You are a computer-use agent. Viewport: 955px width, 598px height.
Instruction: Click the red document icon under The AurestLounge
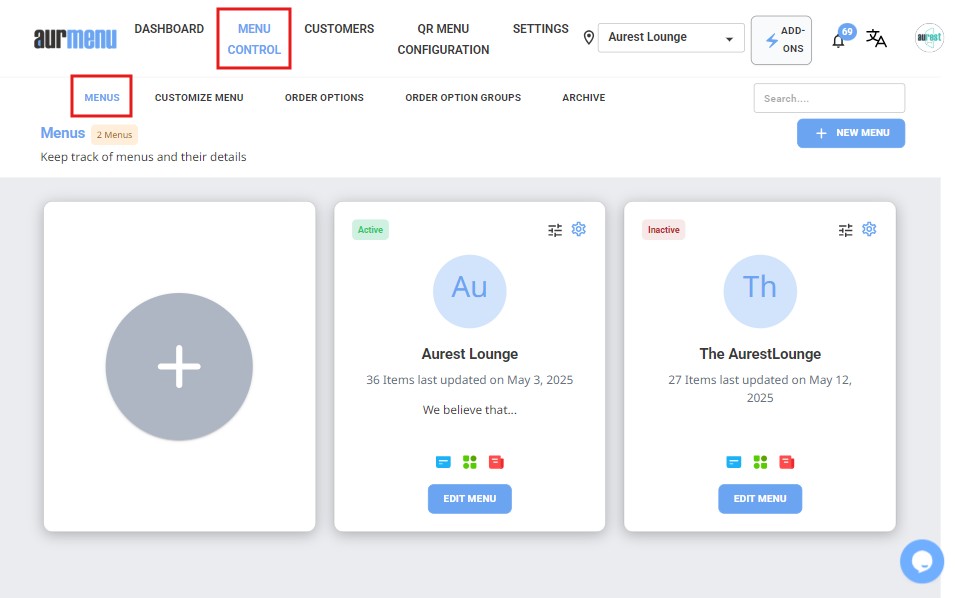click(787, 462)
